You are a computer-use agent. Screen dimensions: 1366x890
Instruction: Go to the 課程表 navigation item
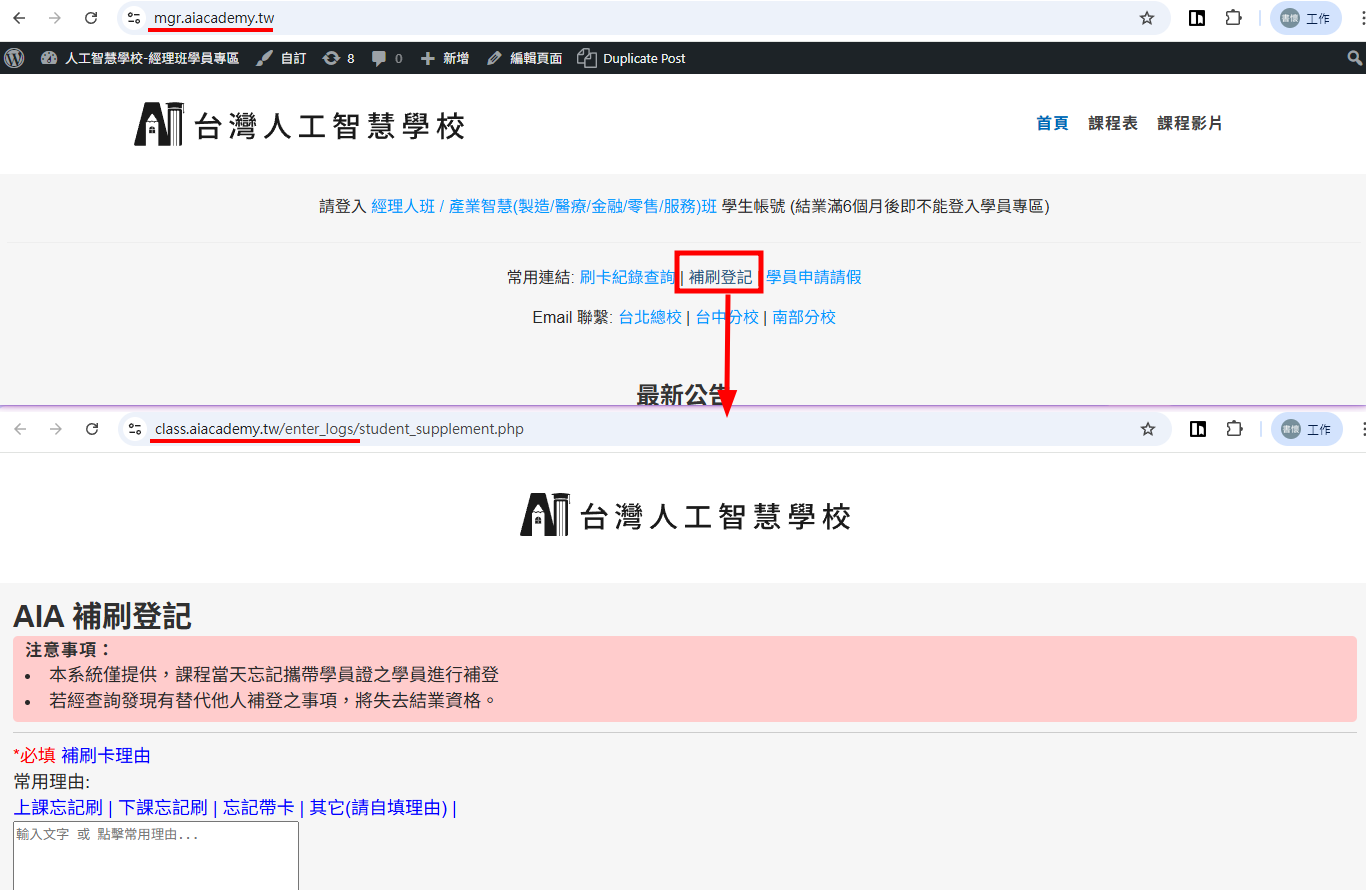(x=1113, y=123)
